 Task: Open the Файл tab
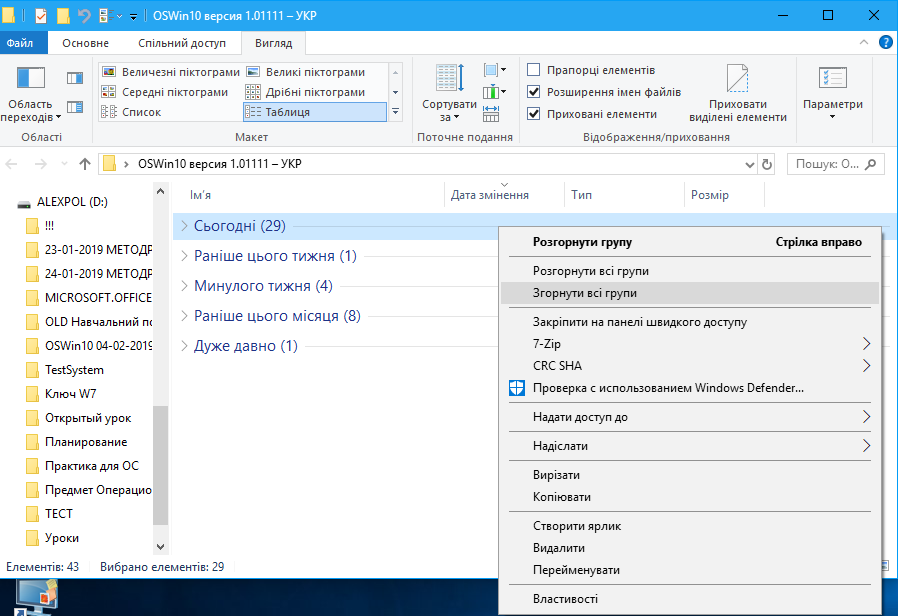pyautogui.click(x=21, y=43)
